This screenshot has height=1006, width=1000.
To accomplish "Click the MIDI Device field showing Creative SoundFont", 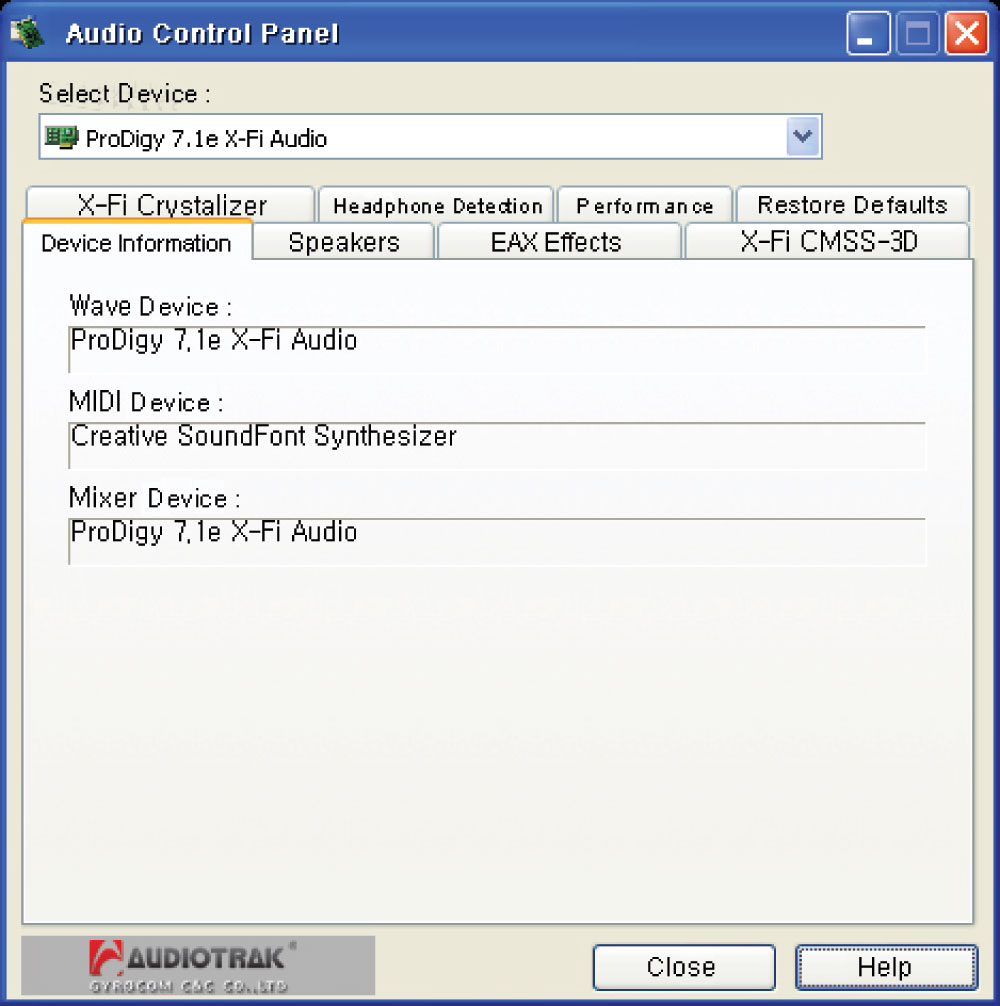I will tap(496, 445).
